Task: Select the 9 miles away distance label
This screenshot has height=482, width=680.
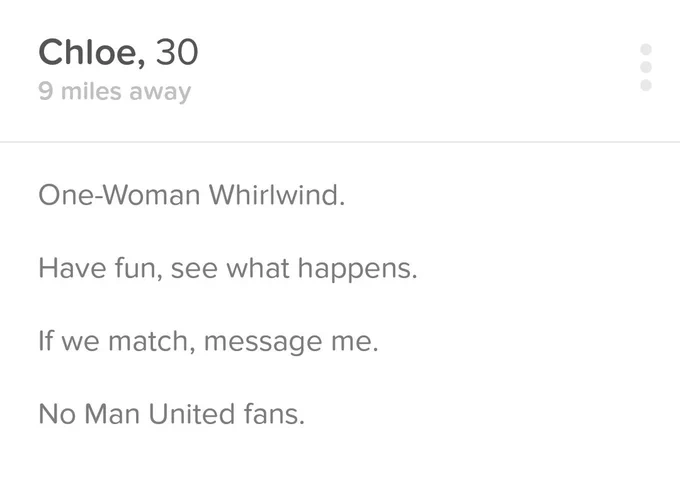Action: click(x=114, y=92)
